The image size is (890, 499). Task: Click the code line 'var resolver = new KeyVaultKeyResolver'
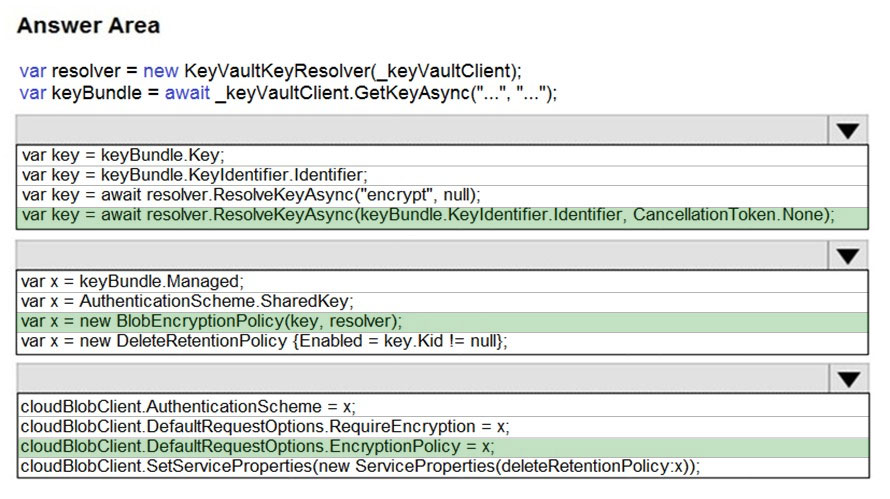(270, 71)
